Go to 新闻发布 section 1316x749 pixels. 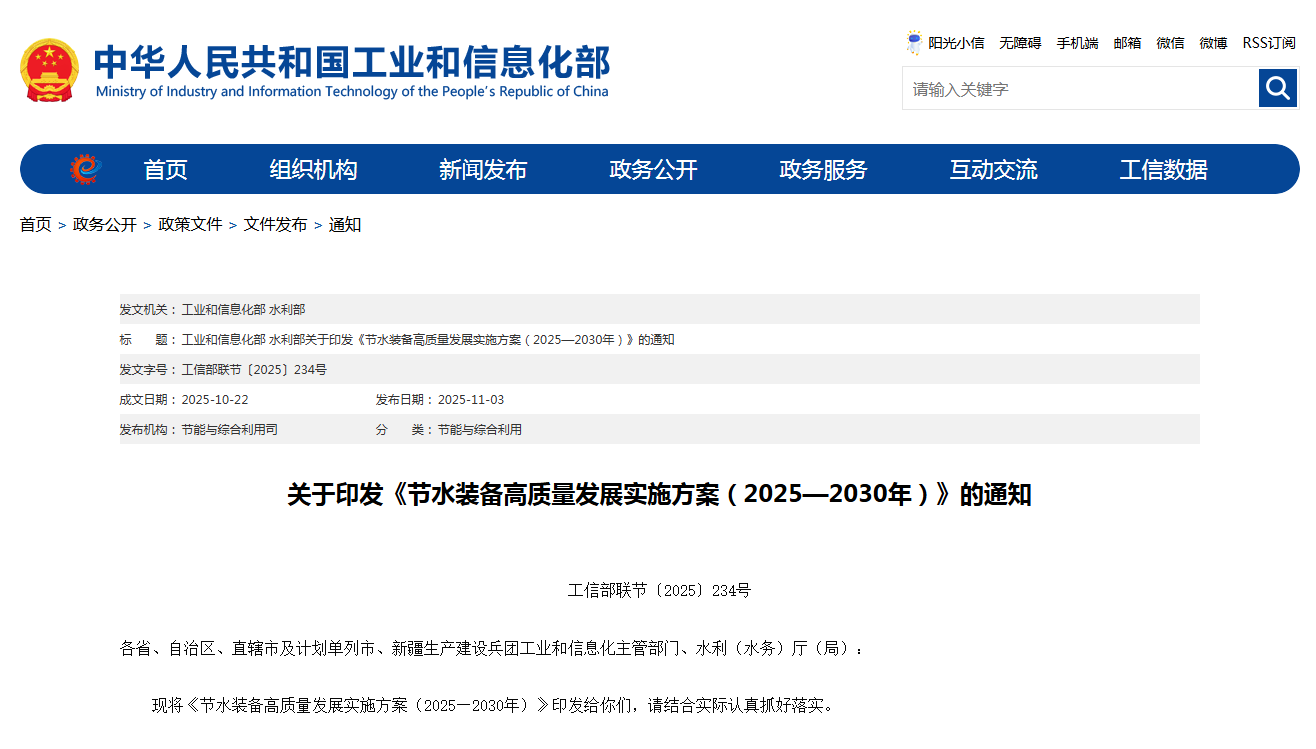(x=483, y=170)
